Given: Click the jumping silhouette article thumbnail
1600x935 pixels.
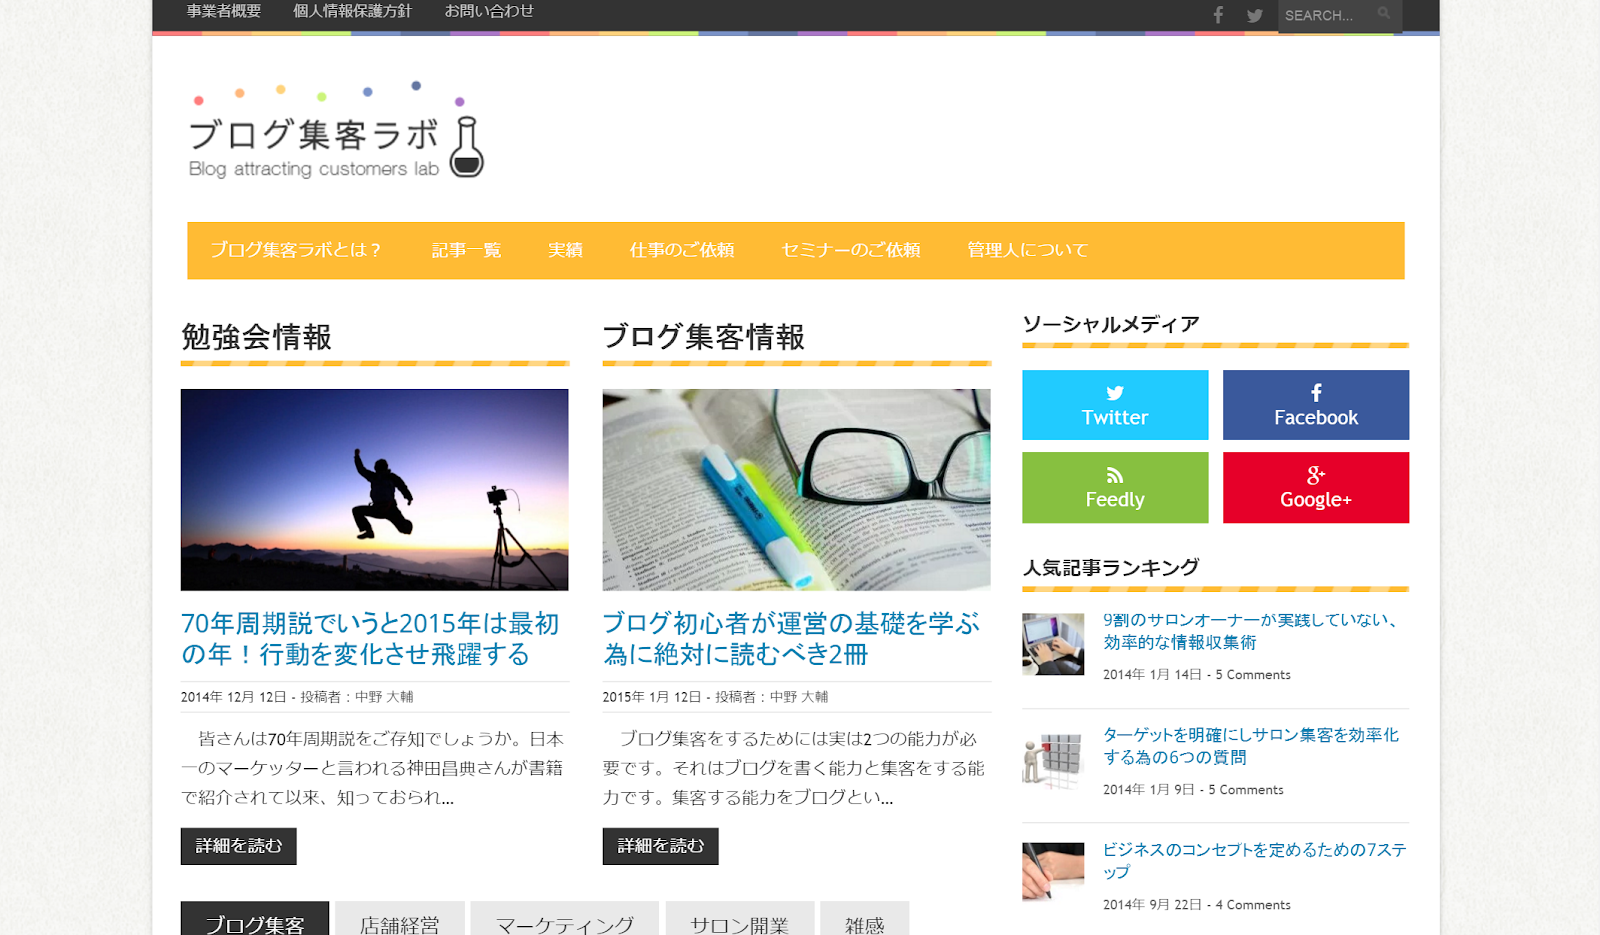Looking at the screenshot, I should 375,490.
